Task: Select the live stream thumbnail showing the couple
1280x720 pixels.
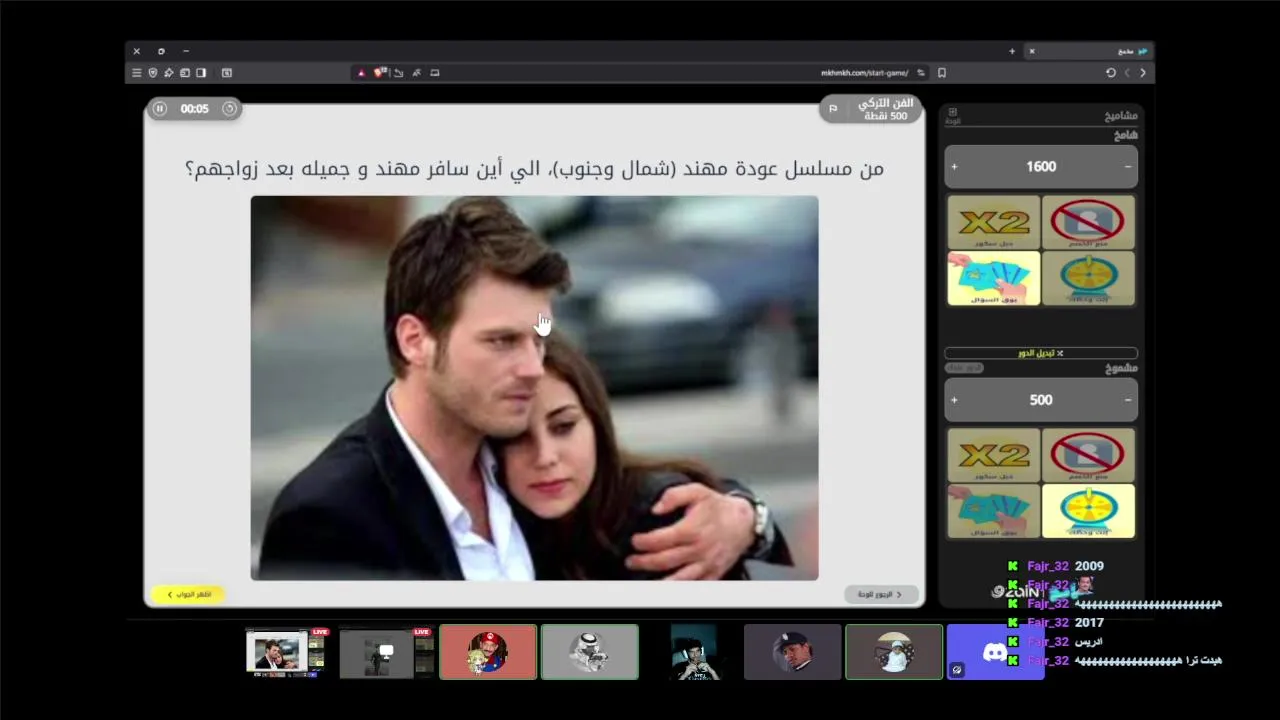Action: (x=288, y=653)
